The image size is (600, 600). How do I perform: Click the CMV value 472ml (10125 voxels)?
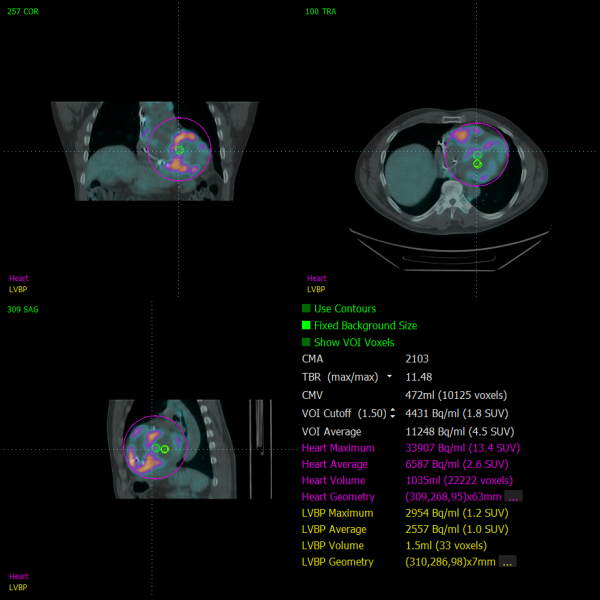coord(456,395)
